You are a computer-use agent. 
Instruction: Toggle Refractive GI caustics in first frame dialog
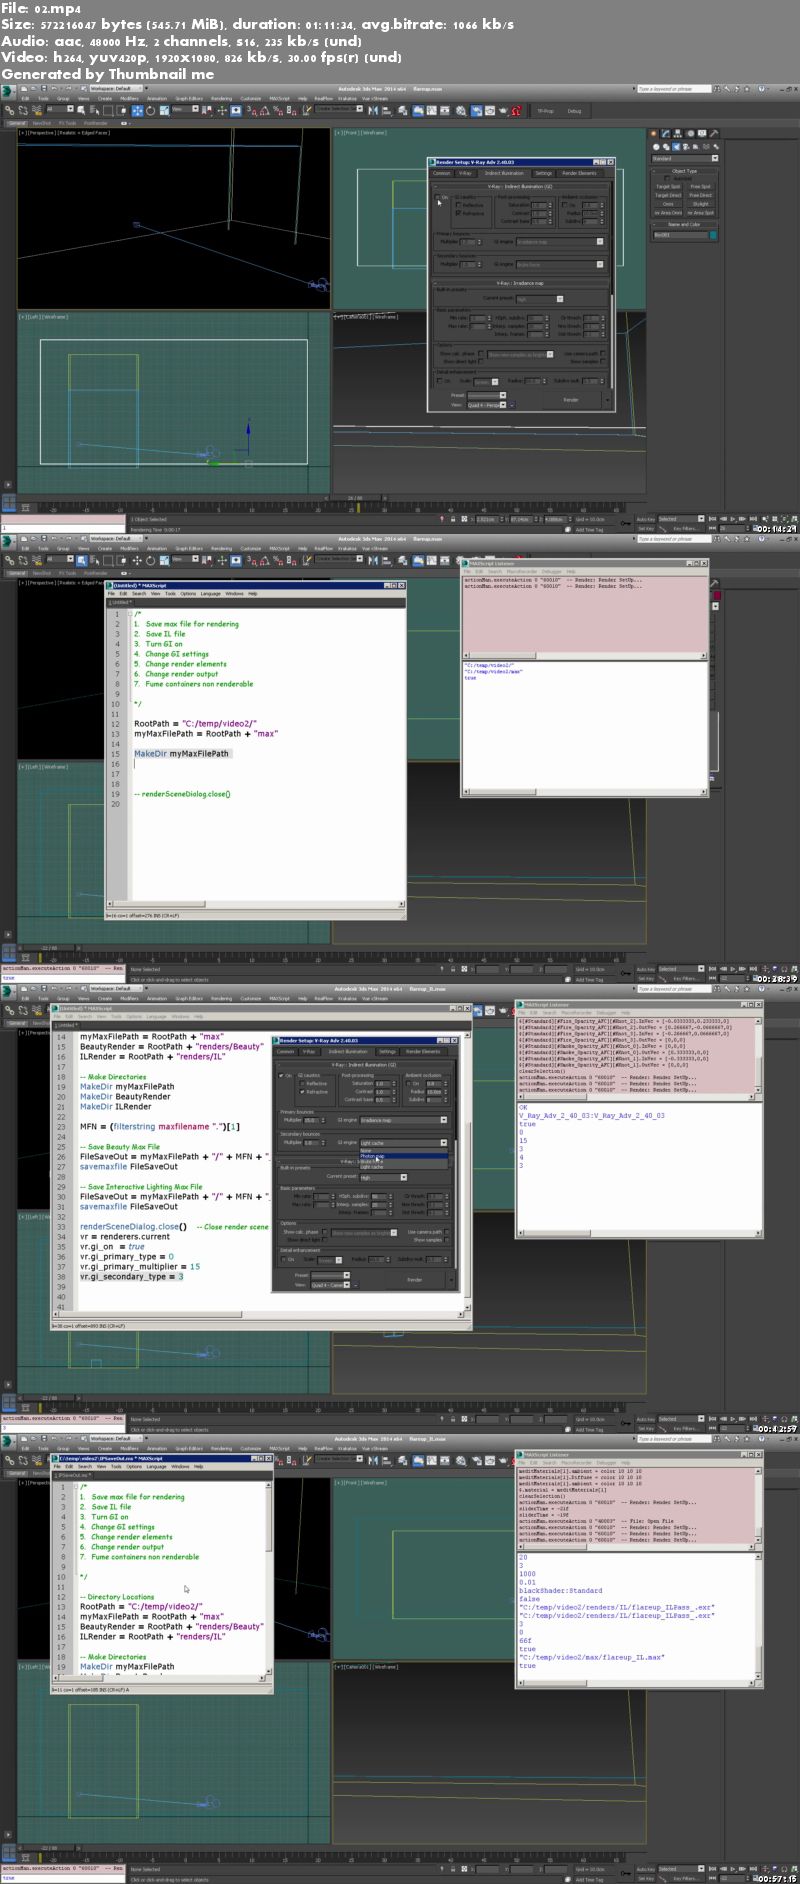pyautogui.click(x=459, y=213)
